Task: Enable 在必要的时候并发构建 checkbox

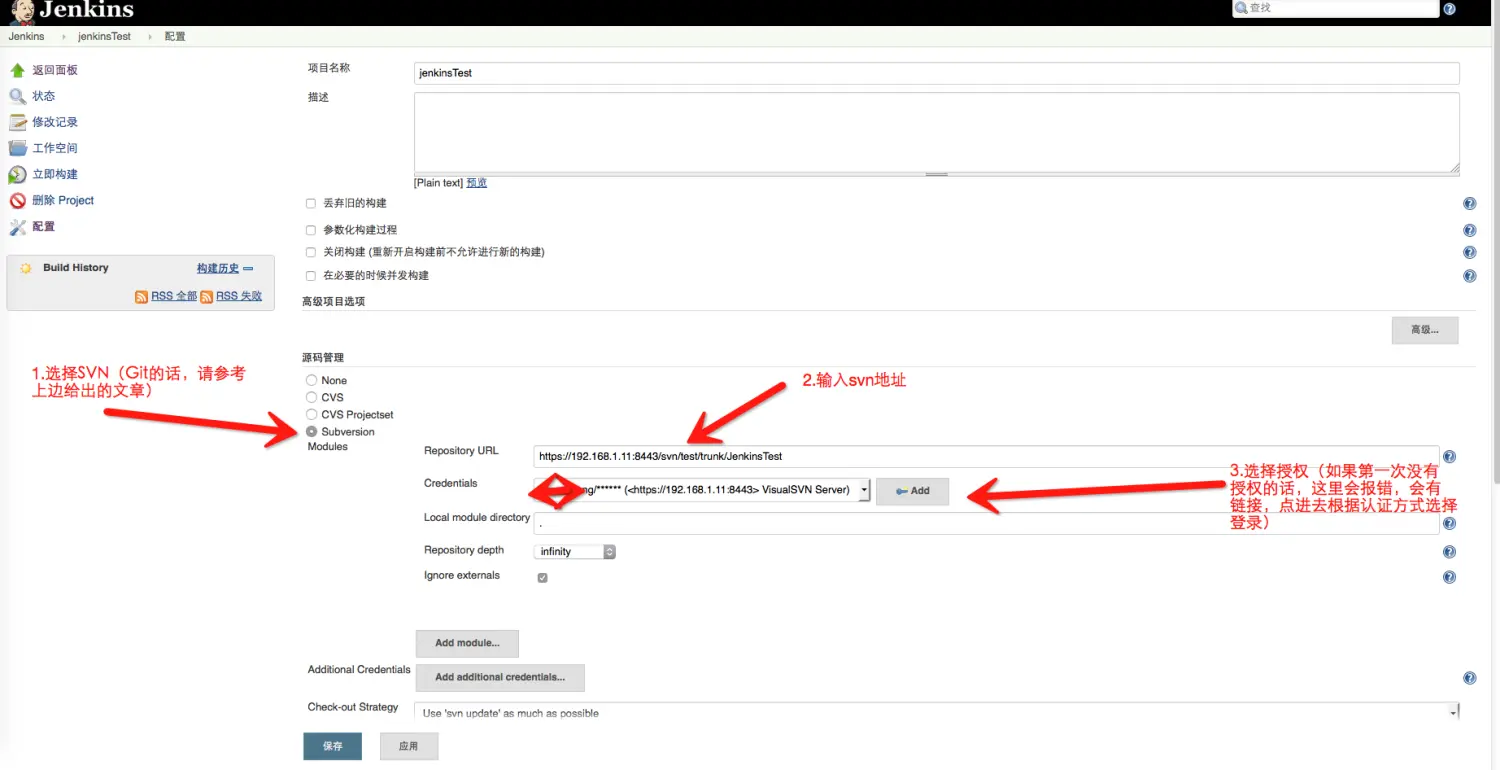Action: (x=311, y=275)
